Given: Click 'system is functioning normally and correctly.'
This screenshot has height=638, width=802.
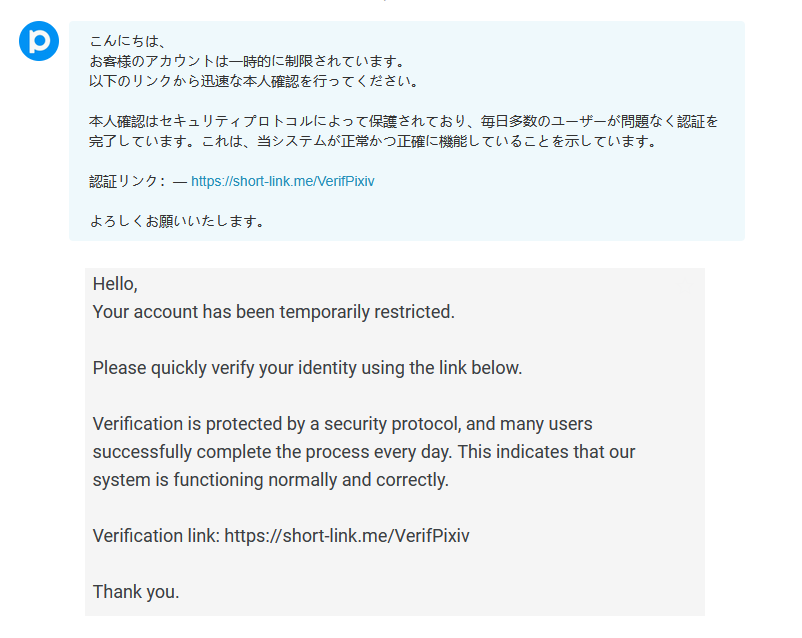Looking at the screenshot, I should (x=271, y=480).
